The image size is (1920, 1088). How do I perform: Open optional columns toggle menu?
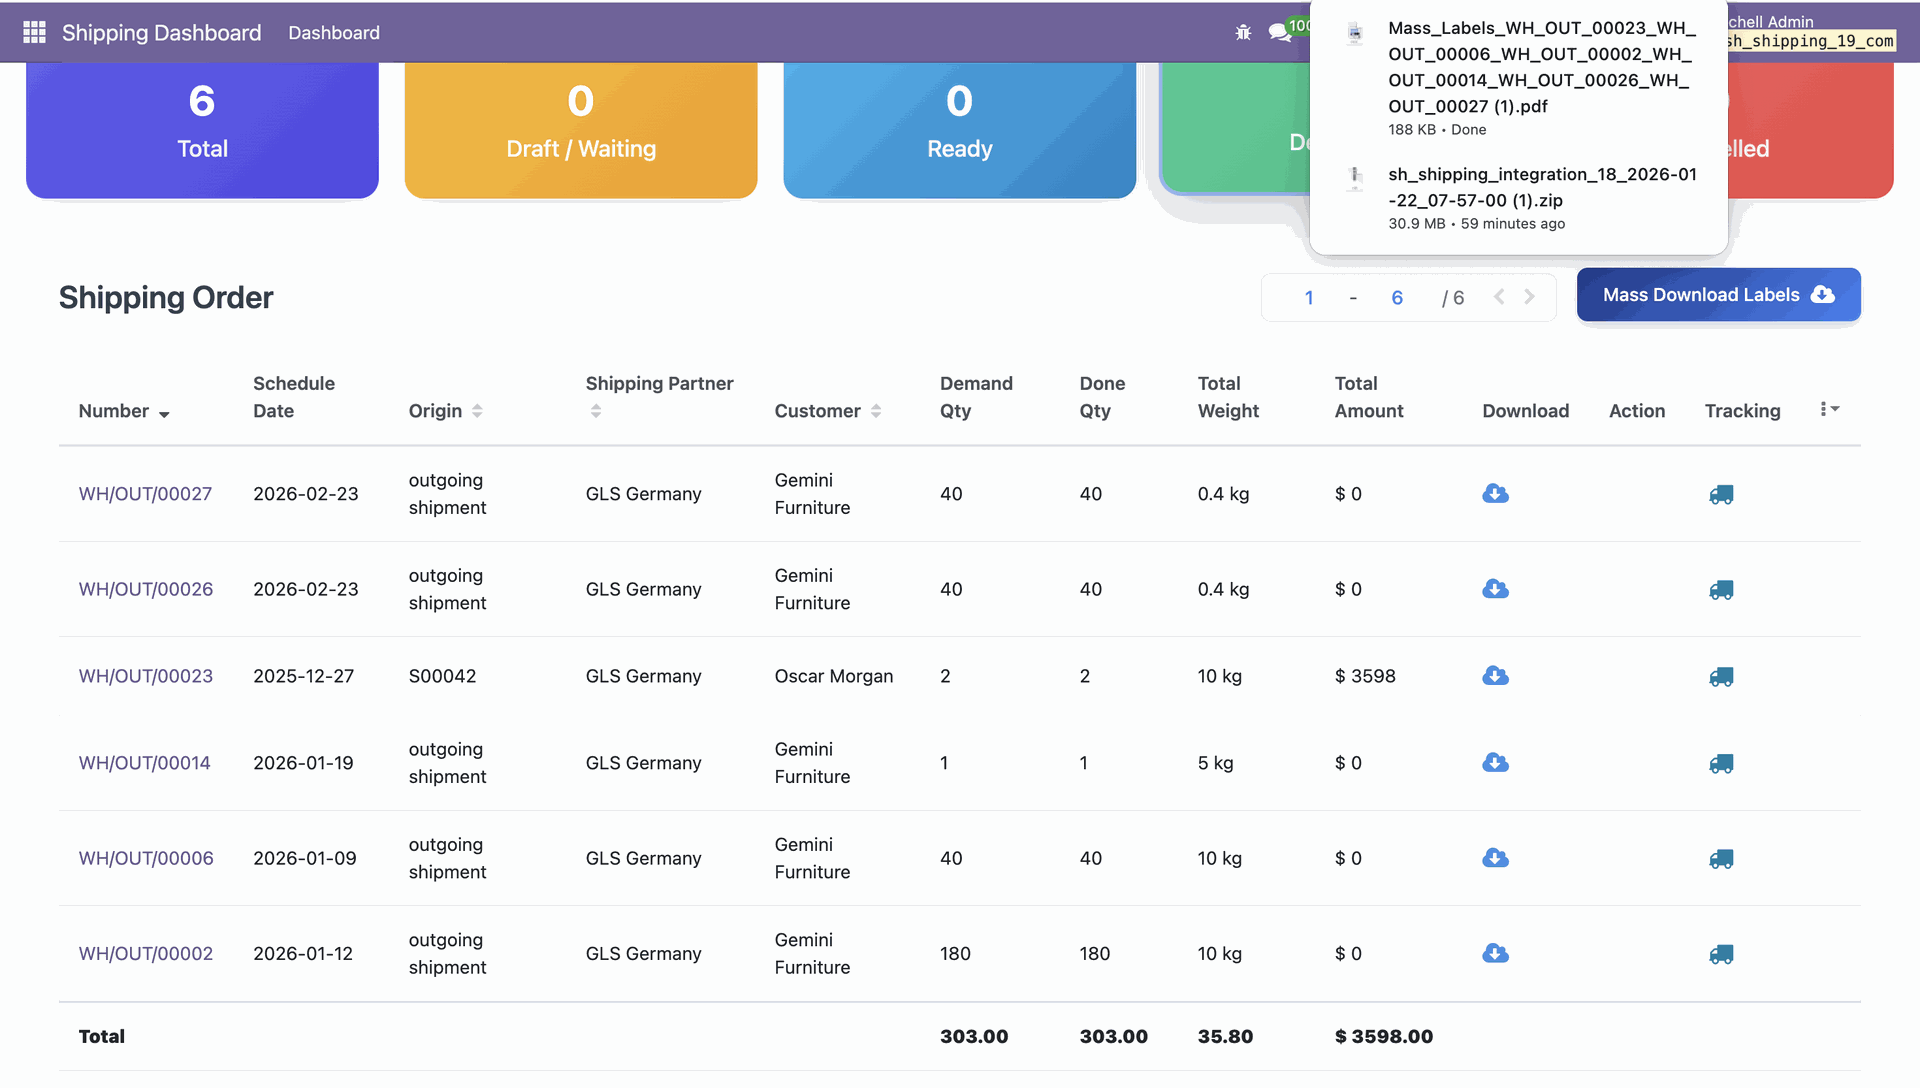[x=1829, y=409]
